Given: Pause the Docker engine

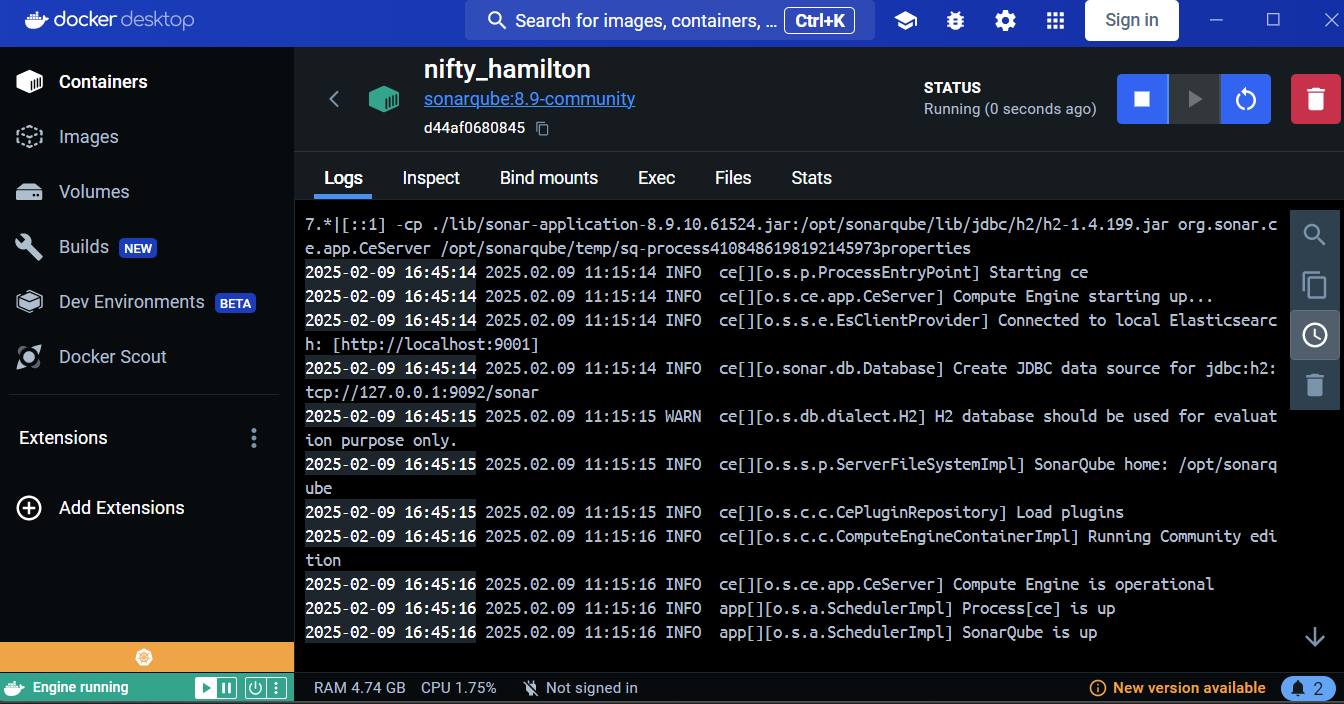Looking at the screenshot, I should coord(227,688).
